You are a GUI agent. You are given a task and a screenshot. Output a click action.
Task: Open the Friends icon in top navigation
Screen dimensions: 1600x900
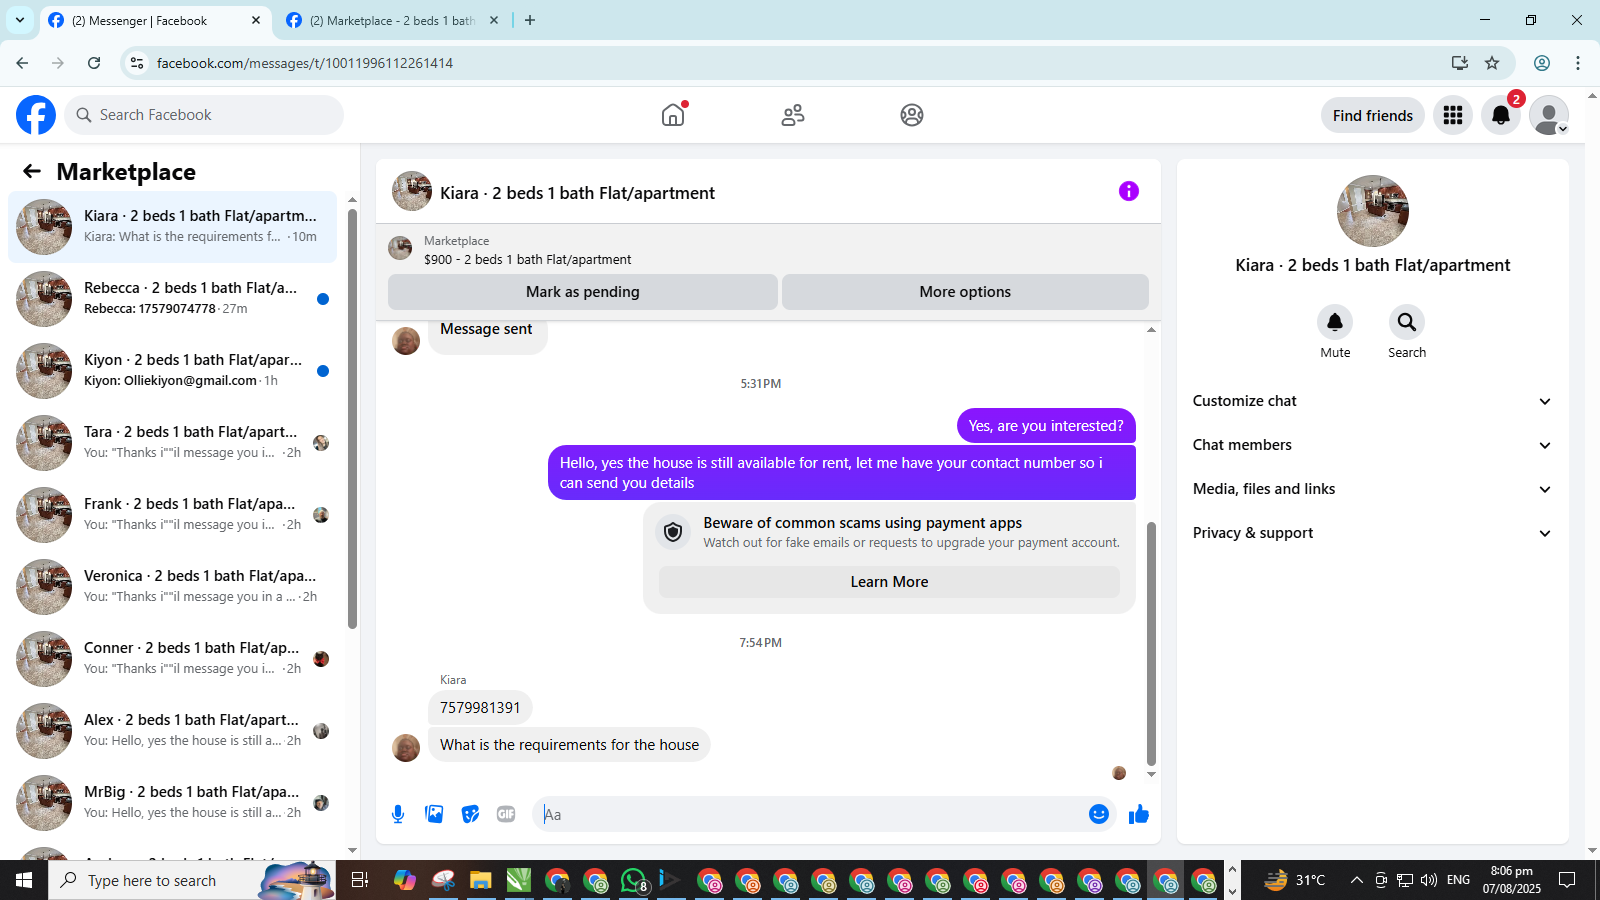[x=793, y=115]
